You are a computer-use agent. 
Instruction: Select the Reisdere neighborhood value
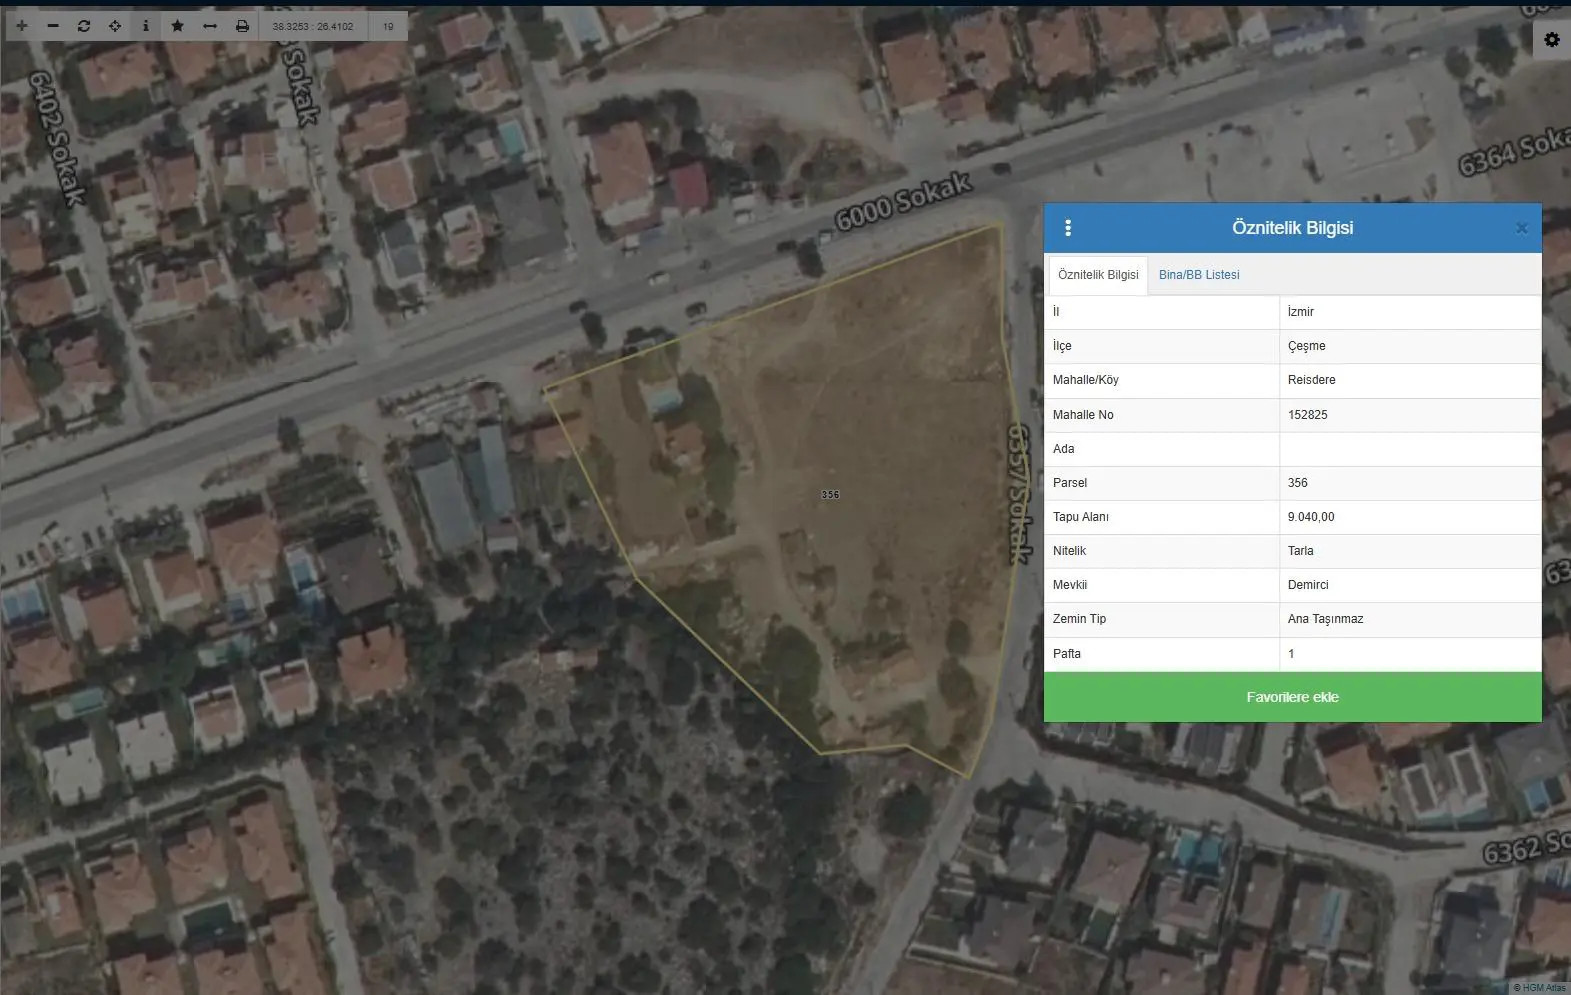point(1410,380)
